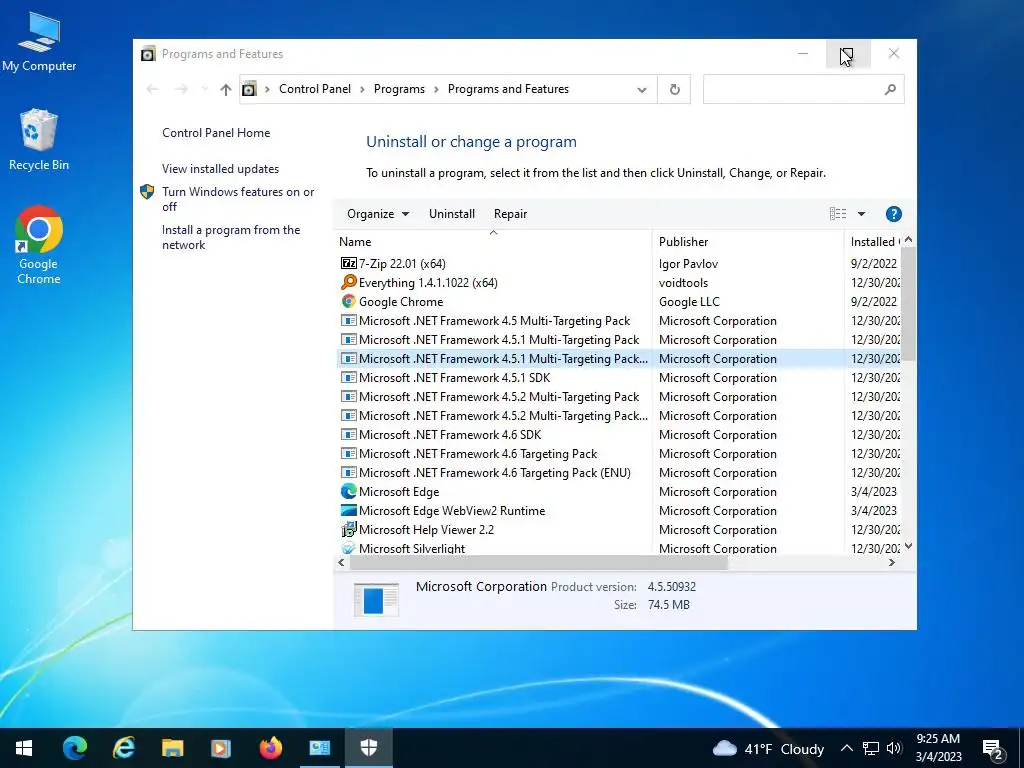Click the Everything 1.4.1.1022 magnifier icon
The image size is (1024, 768).
click(349, 282)
